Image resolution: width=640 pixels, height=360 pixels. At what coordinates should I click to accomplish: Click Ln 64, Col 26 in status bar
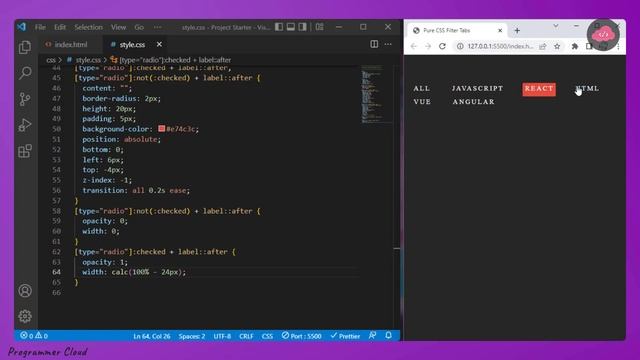151,336
